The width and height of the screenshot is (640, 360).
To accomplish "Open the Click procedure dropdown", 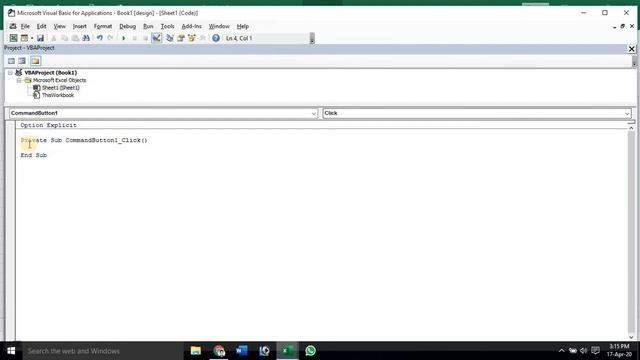I will pos(627,113).
